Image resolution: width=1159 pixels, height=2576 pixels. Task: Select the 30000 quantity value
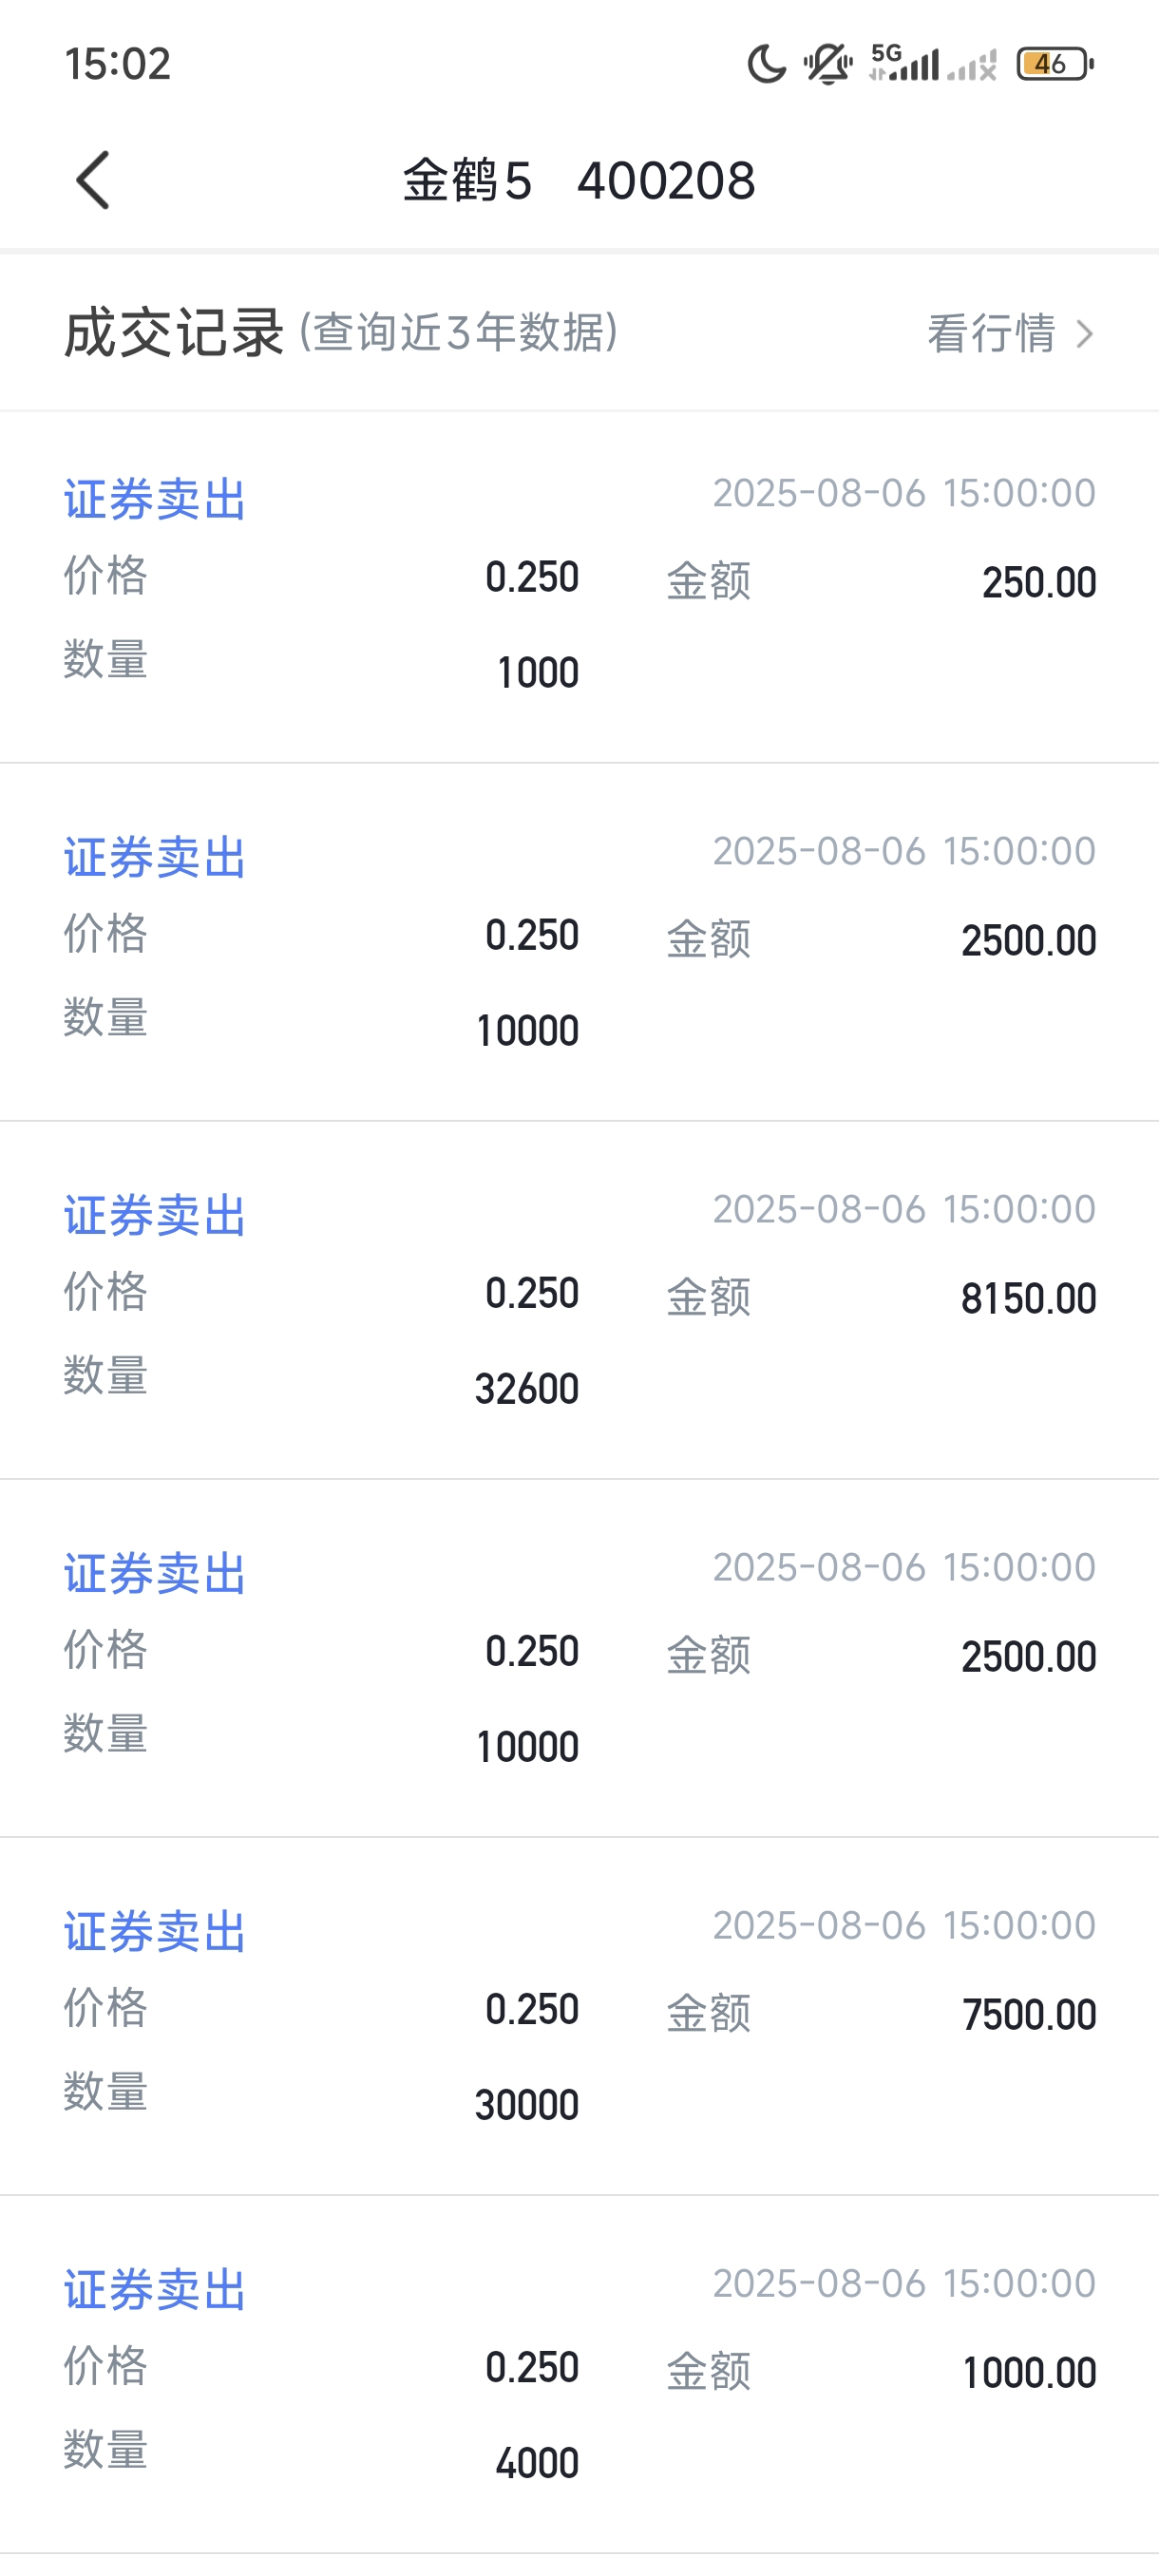point(527,2104)
